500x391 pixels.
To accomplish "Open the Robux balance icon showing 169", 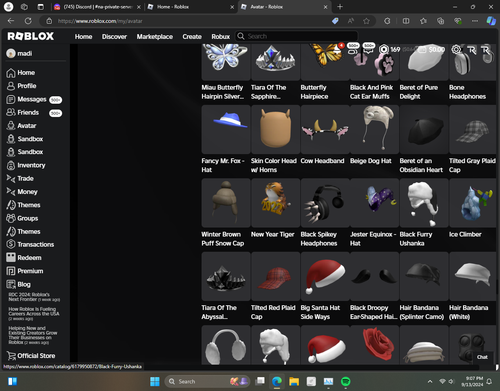I will click(384, 49).
